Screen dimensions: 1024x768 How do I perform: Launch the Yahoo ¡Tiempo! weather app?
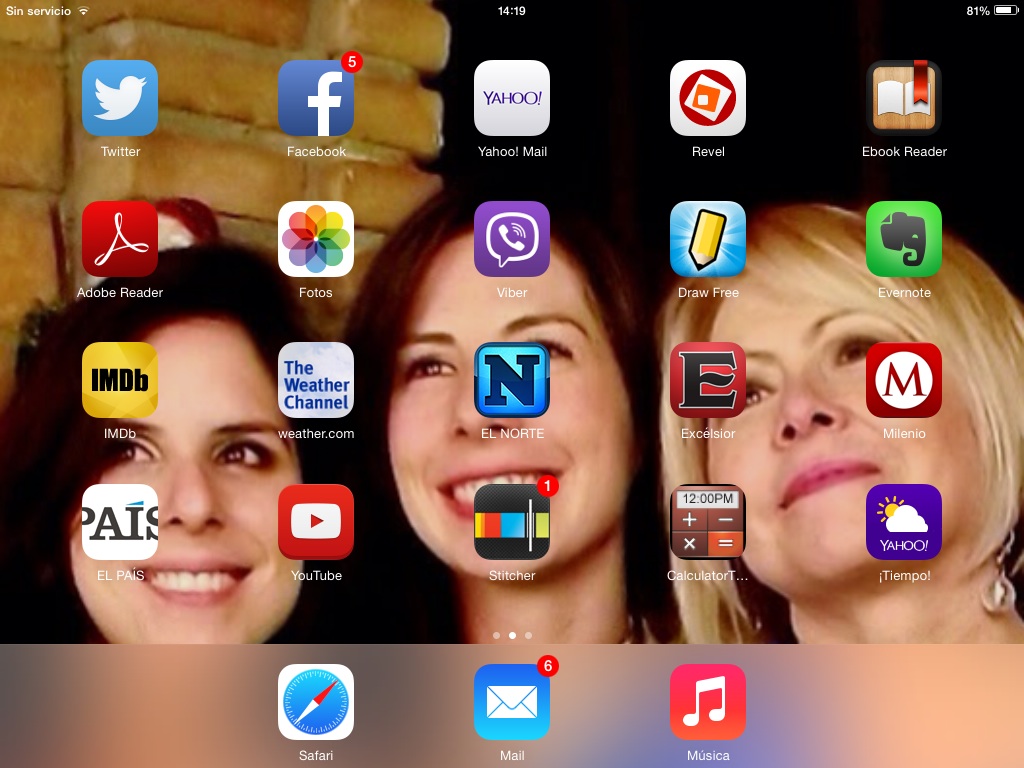(904, 522)
